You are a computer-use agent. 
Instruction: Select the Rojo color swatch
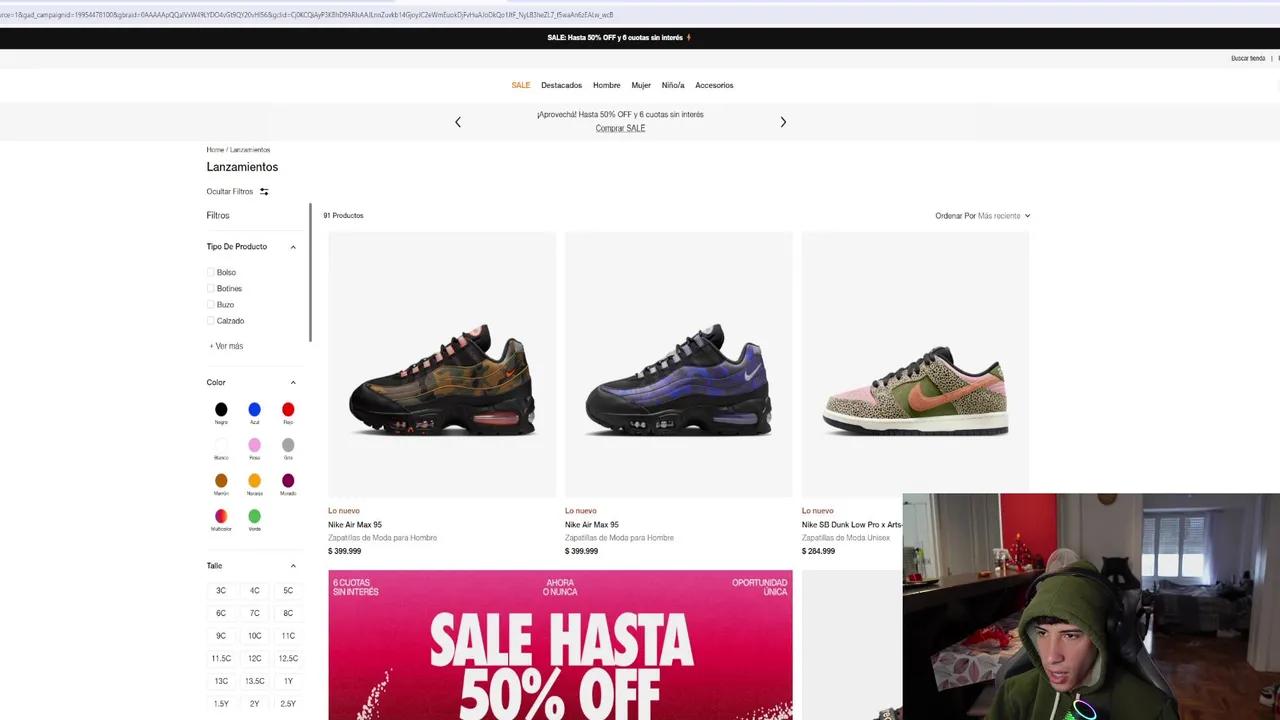coord(288,409)
